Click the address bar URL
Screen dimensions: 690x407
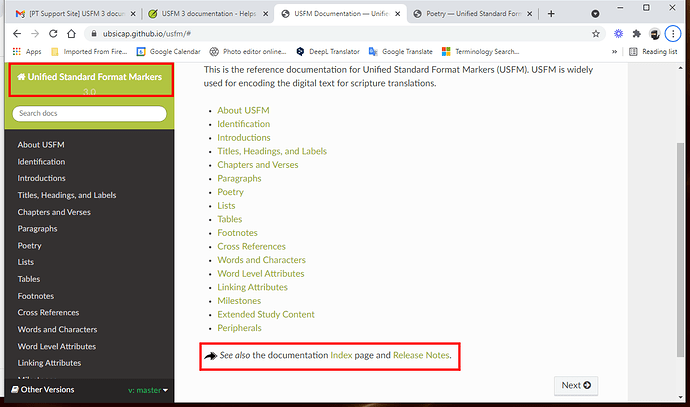pos(147,34)
